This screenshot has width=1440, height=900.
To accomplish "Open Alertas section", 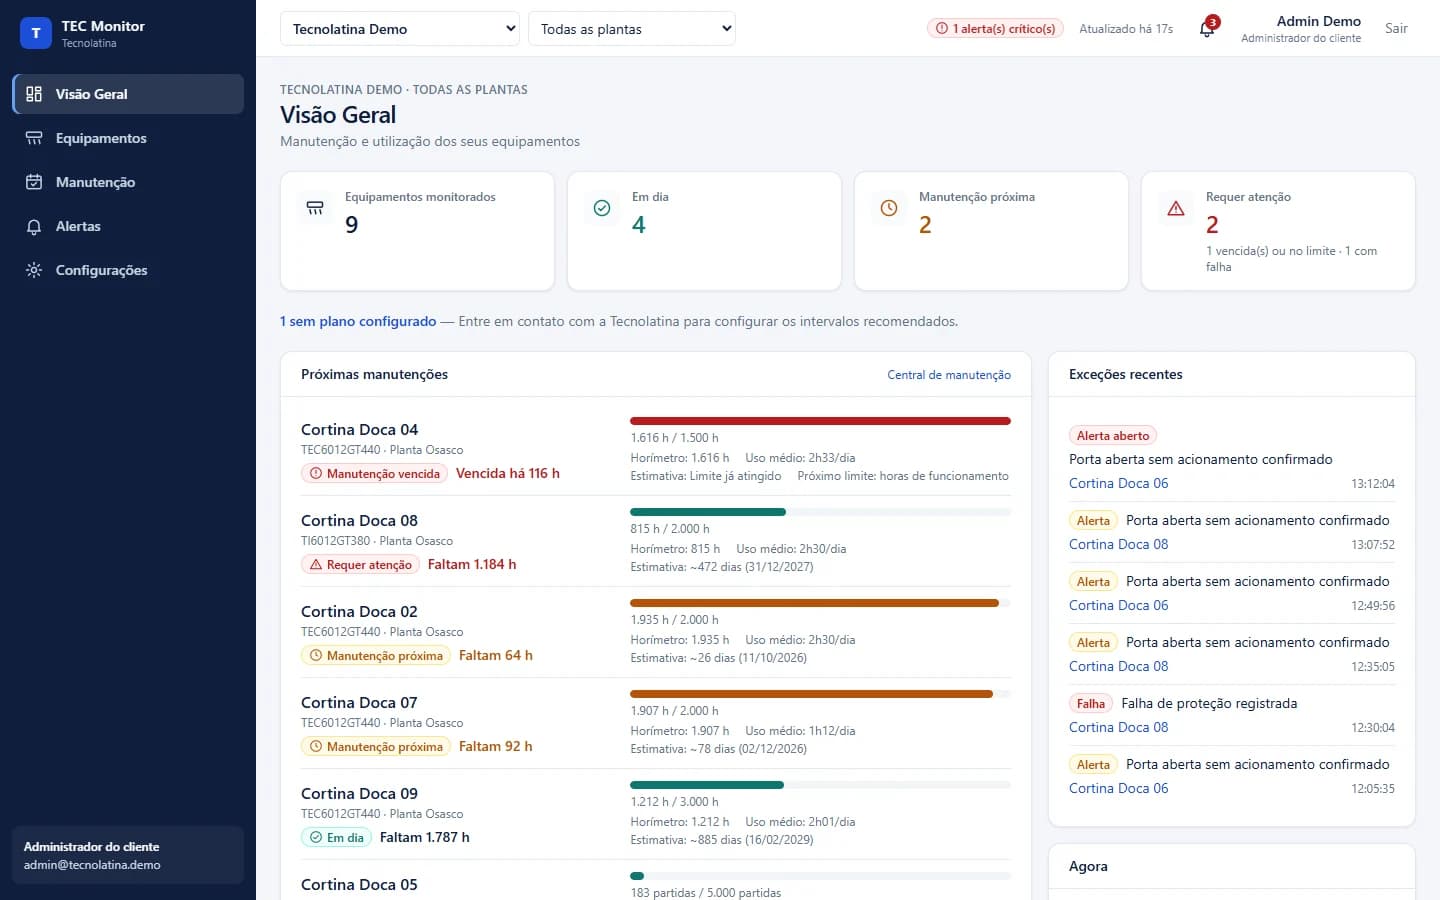I will tap(128, 226).
